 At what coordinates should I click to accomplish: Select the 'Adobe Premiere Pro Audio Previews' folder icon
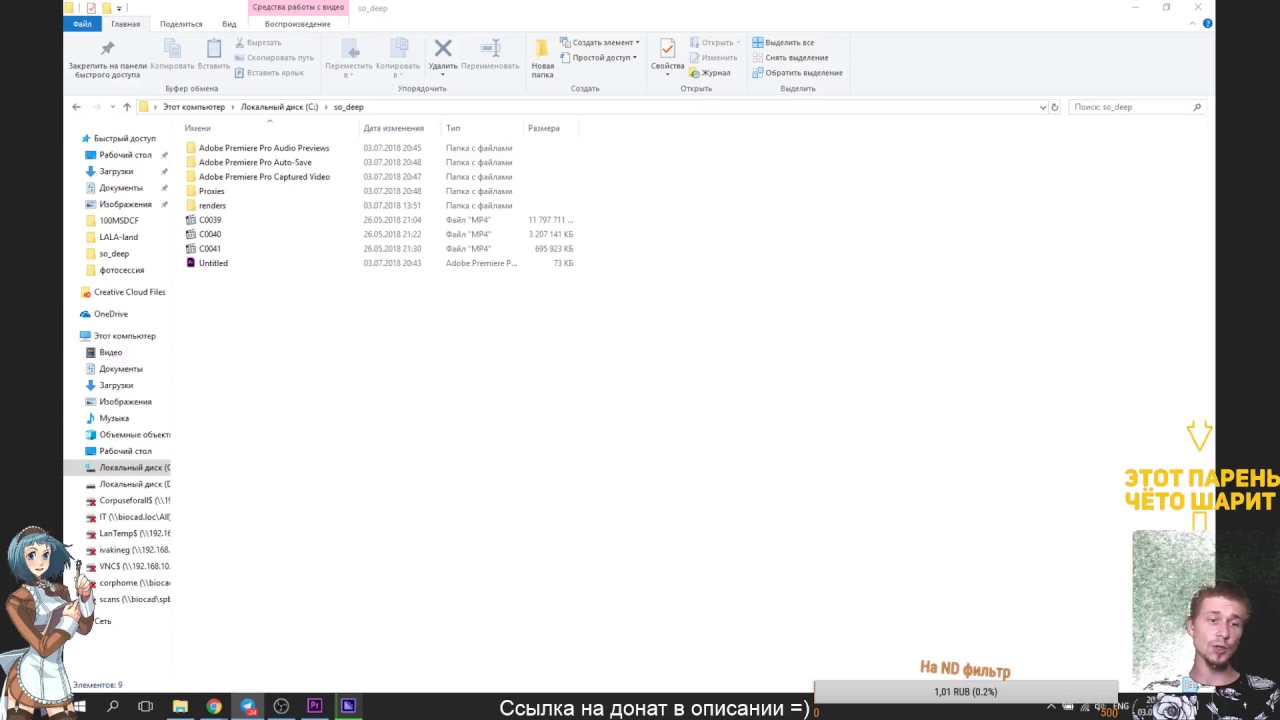191,148
